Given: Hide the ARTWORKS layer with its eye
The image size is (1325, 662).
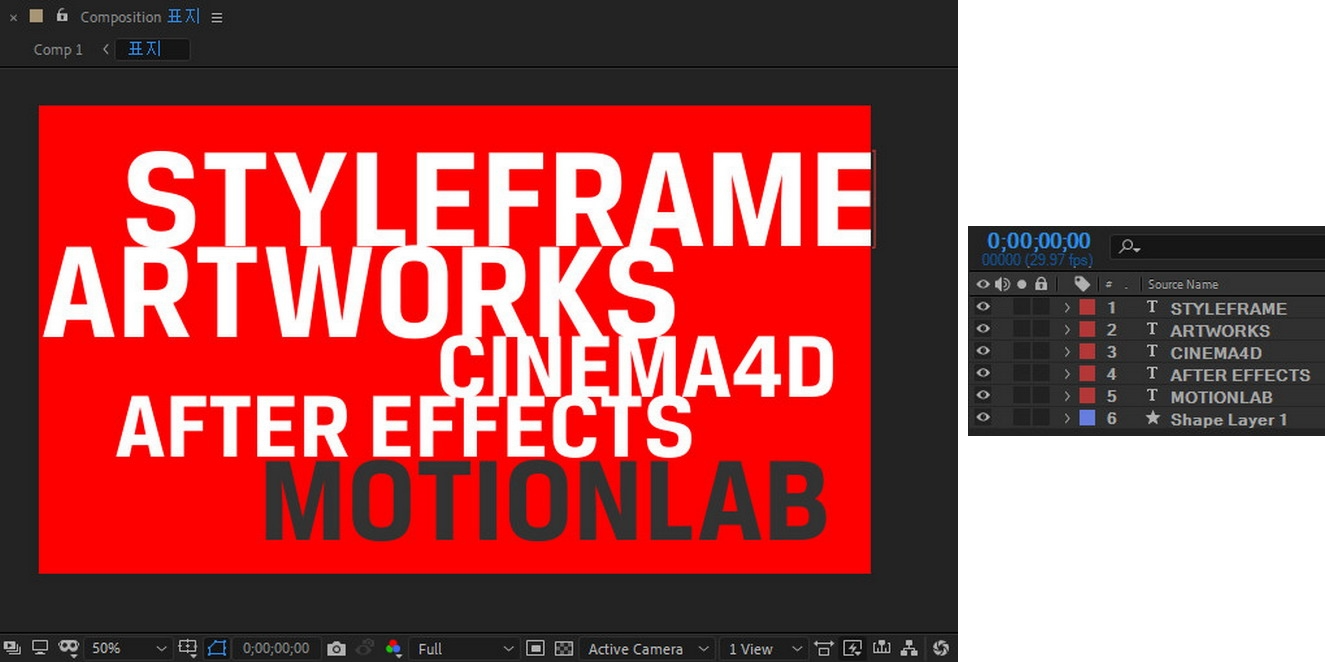Looking at the screenshot, I should [x=982, y=330].
